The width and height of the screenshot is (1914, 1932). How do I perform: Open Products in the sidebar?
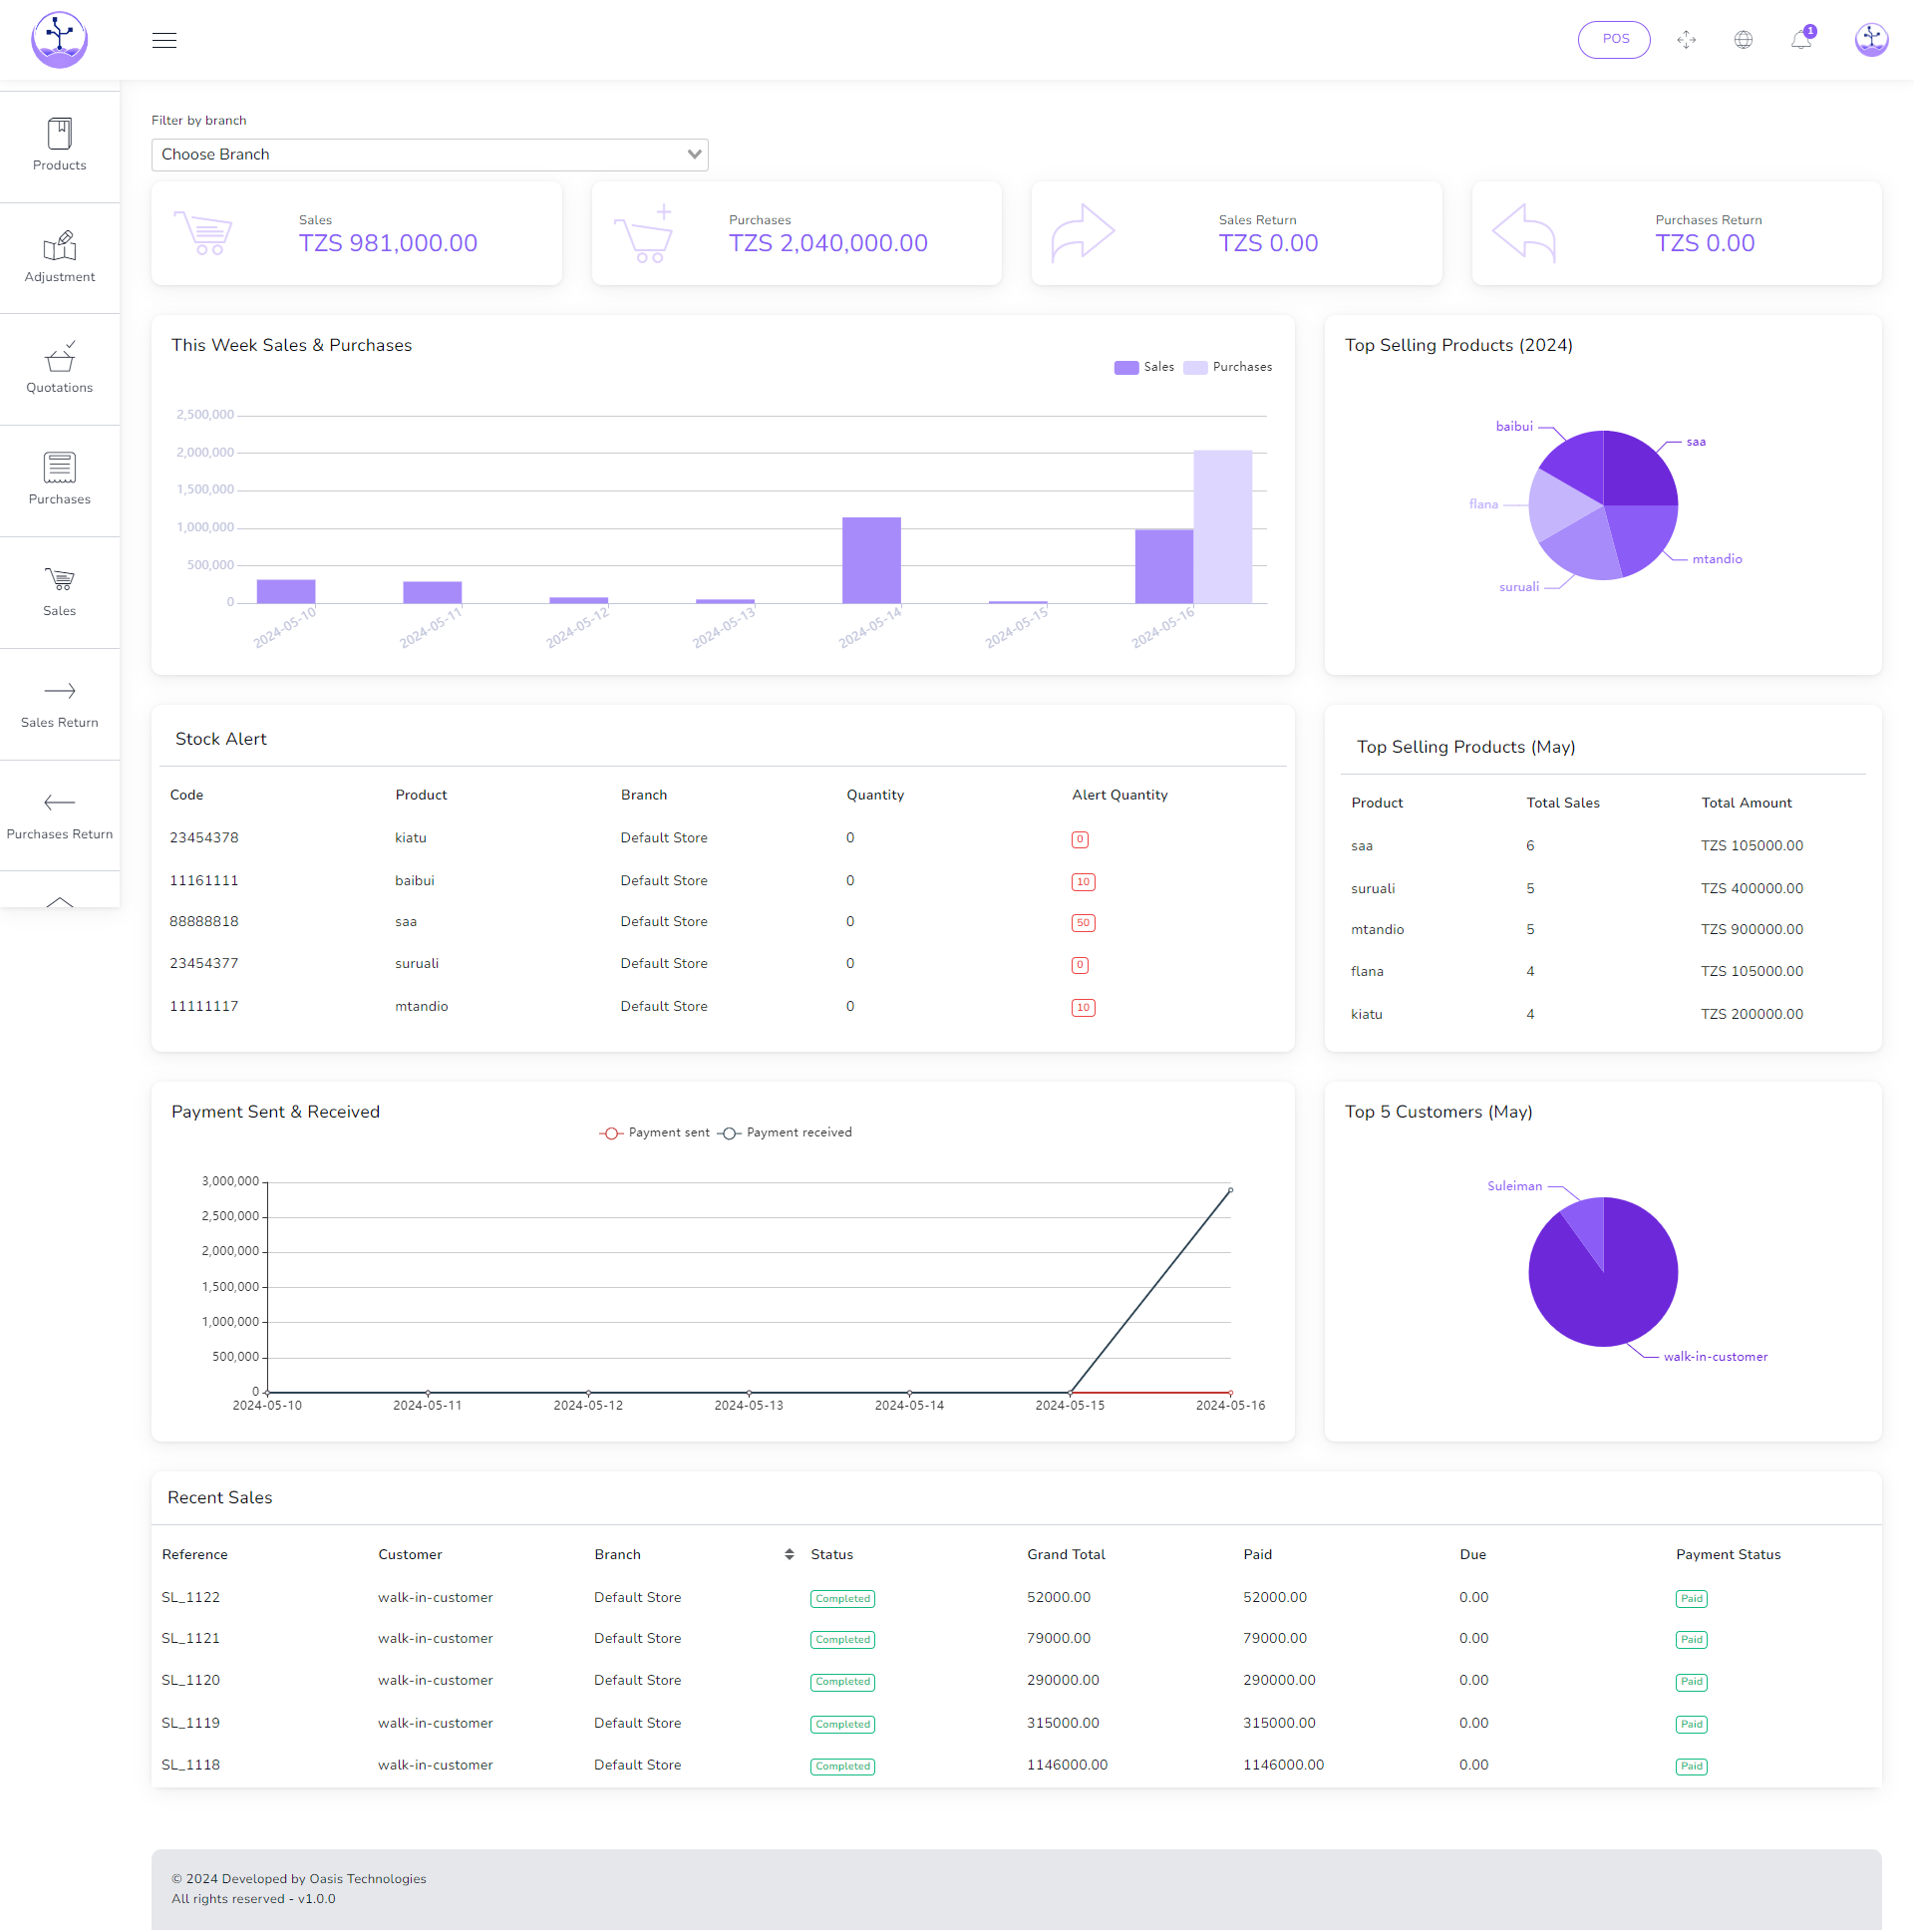(x=59, y=146)
